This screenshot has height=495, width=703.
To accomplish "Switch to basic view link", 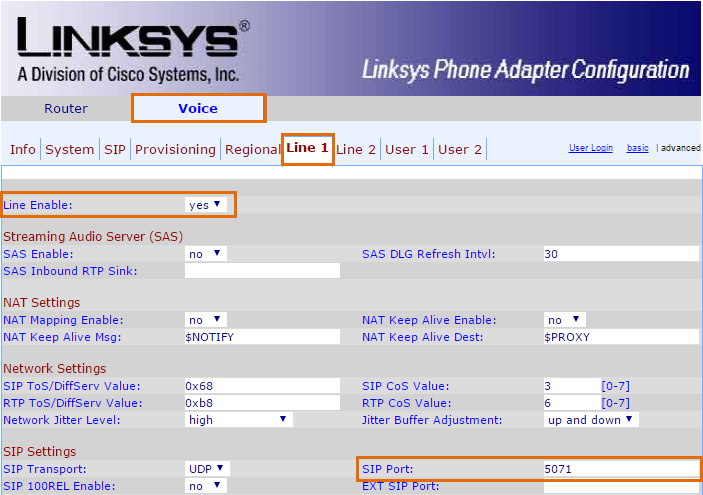I will 638,148.
